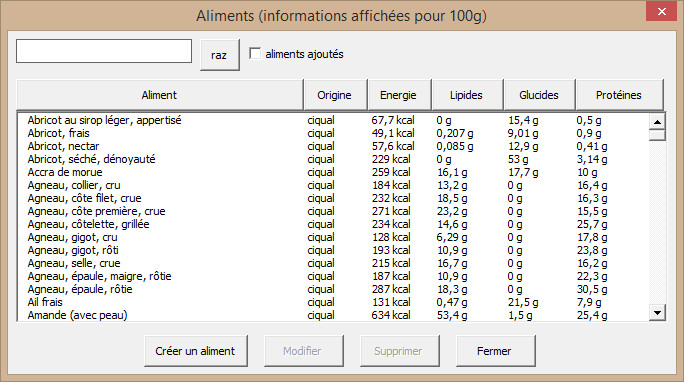Click the list scroll up arrow
Image resolution: width=684 pixels, height=382 pixels.
click(x=657, y=122)
